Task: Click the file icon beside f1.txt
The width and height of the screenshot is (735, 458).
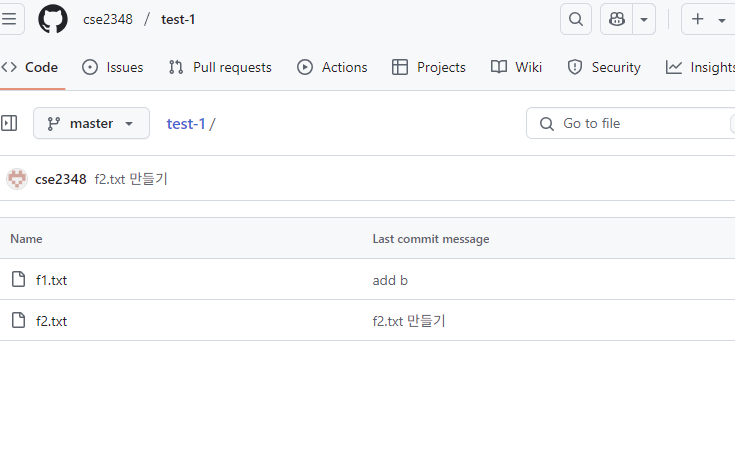Action: (18, 279)
